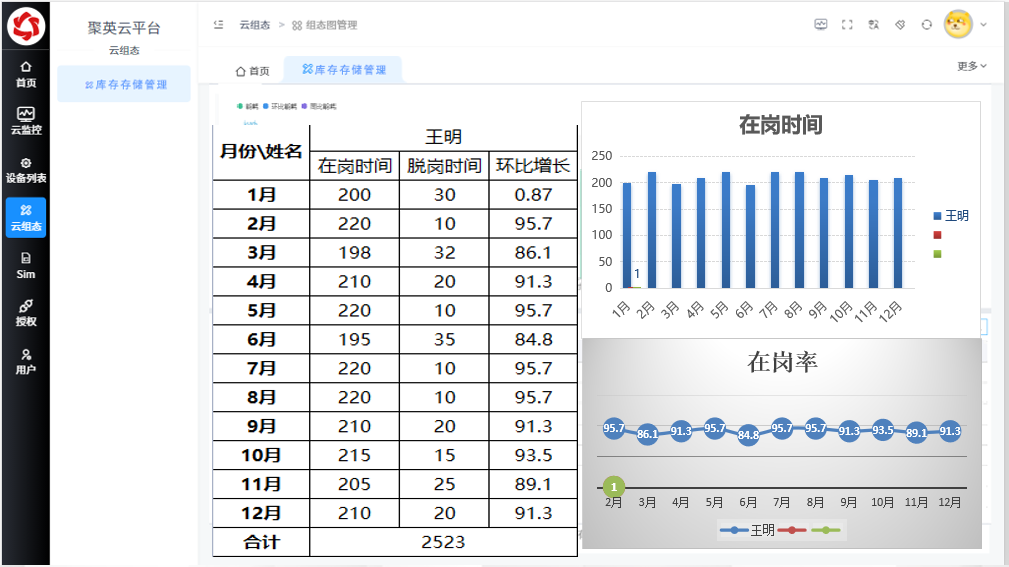Click the 86.1 data point on line chart
This screenshot has width=1009, height=567.
click(x=647, y=434)
